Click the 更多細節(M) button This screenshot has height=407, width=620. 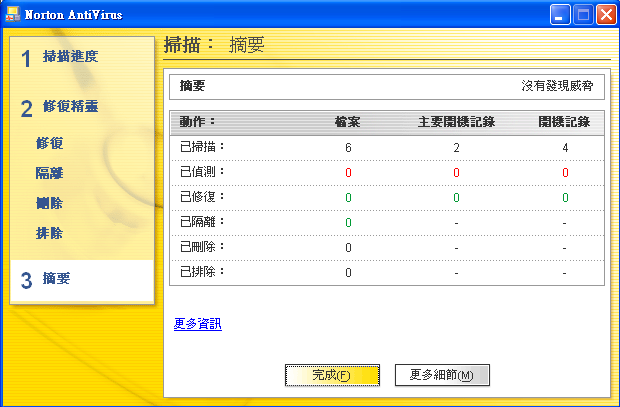(x=442, y=375)
